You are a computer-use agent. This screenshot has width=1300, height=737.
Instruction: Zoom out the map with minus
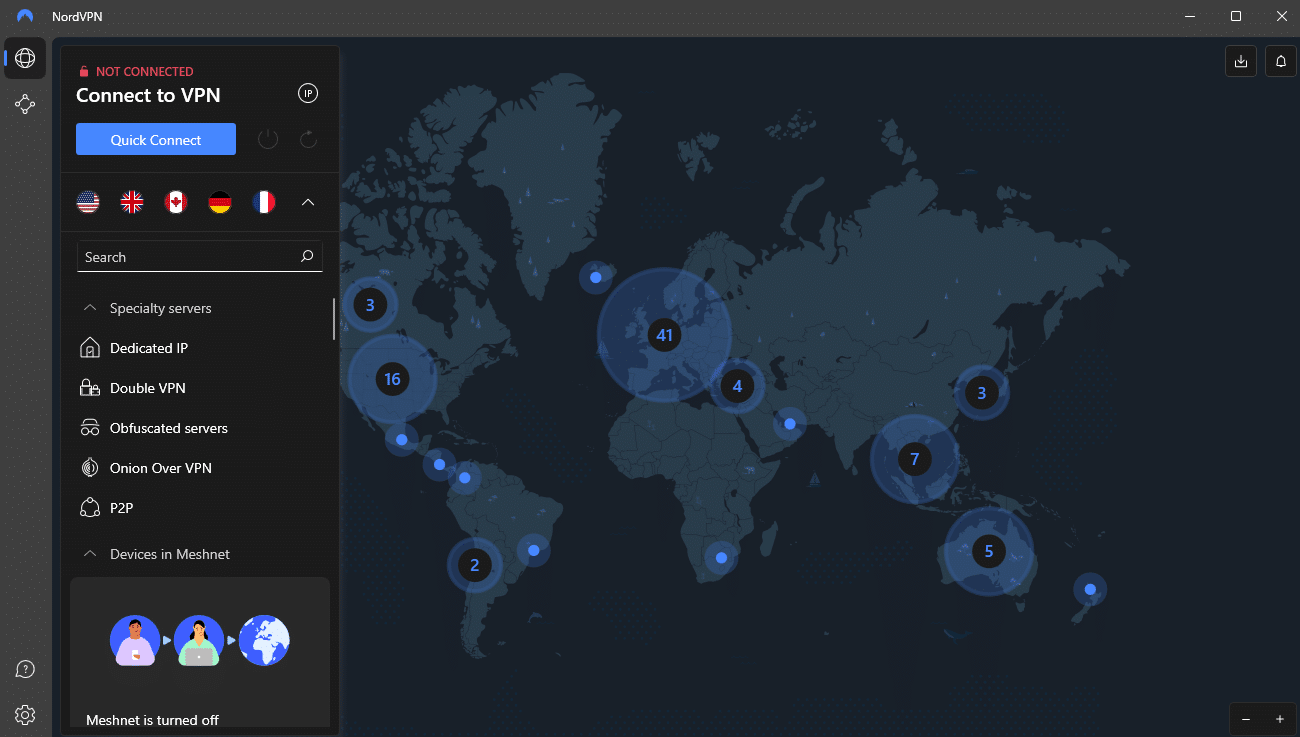[1246, 719]
